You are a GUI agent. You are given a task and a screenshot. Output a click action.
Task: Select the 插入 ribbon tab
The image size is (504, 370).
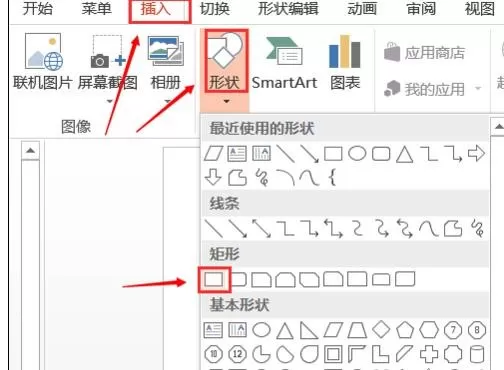(156, 9)
